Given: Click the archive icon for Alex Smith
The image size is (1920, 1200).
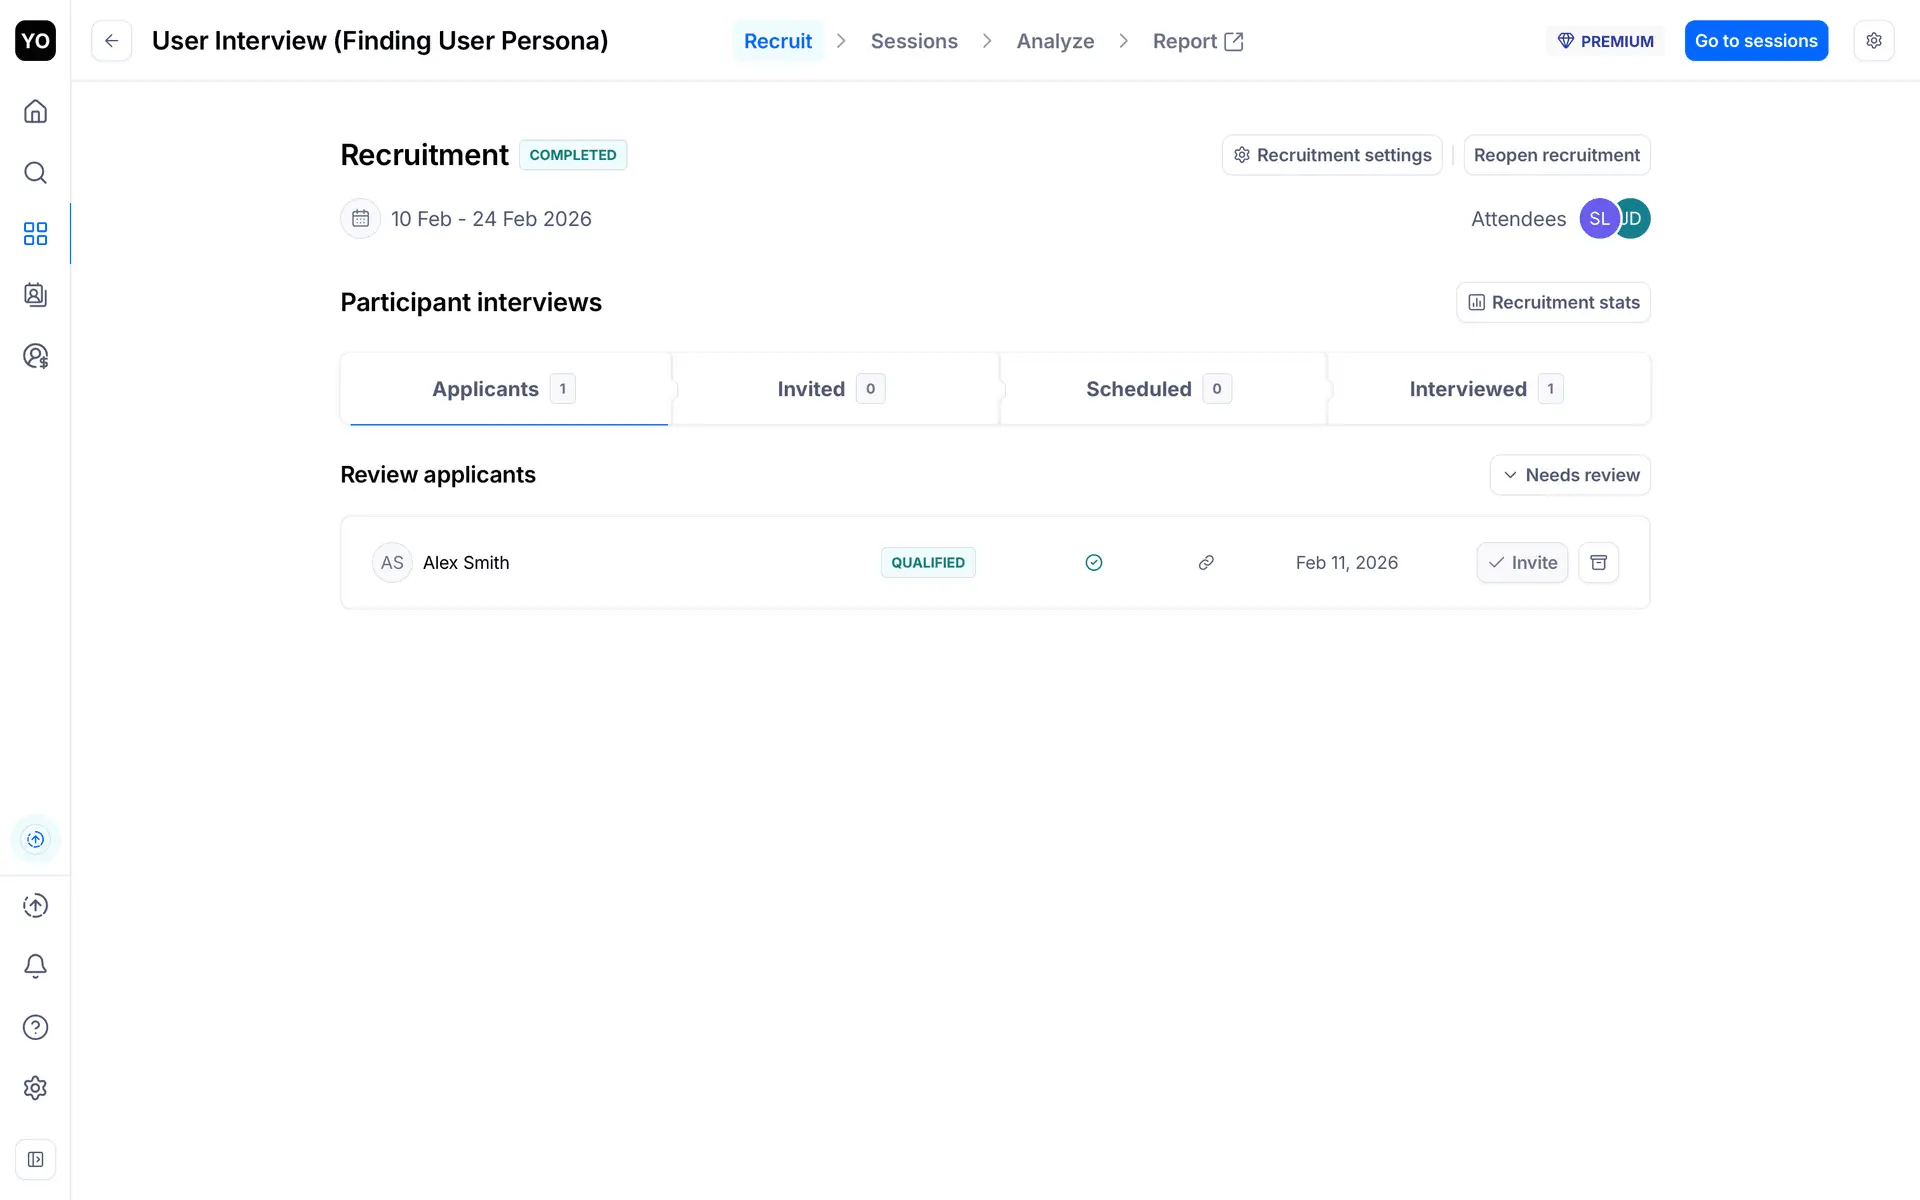Looking at the screenshot, I should [x=1598, y=563].
